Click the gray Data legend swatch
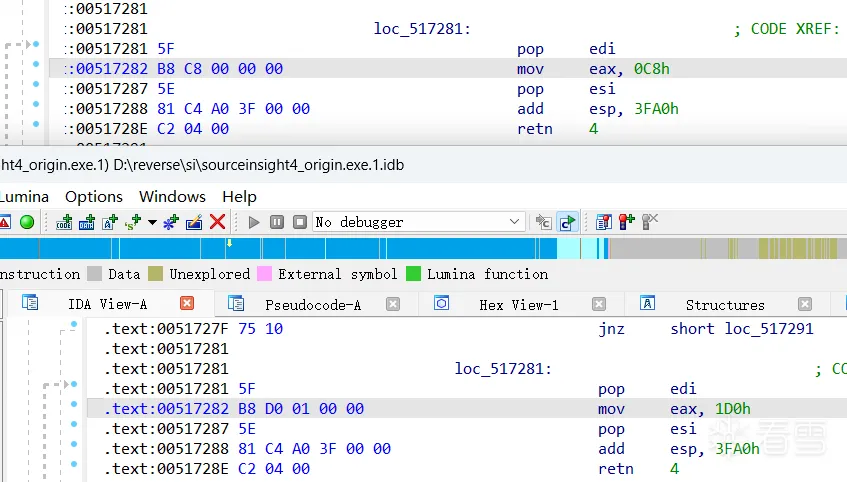This screenshot has width=847, height=482. tap(95, 273)
